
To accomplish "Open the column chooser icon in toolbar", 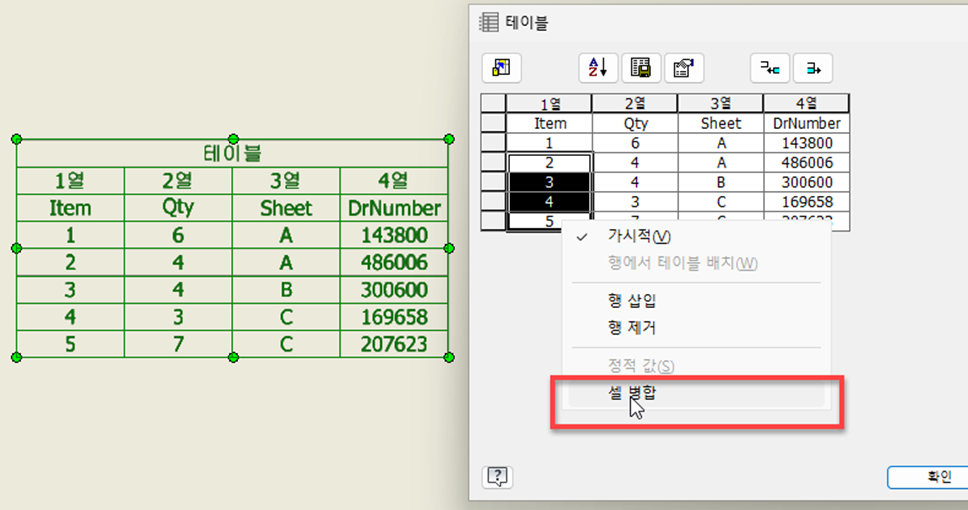I will pyautogui.click(x=501, y=67).
